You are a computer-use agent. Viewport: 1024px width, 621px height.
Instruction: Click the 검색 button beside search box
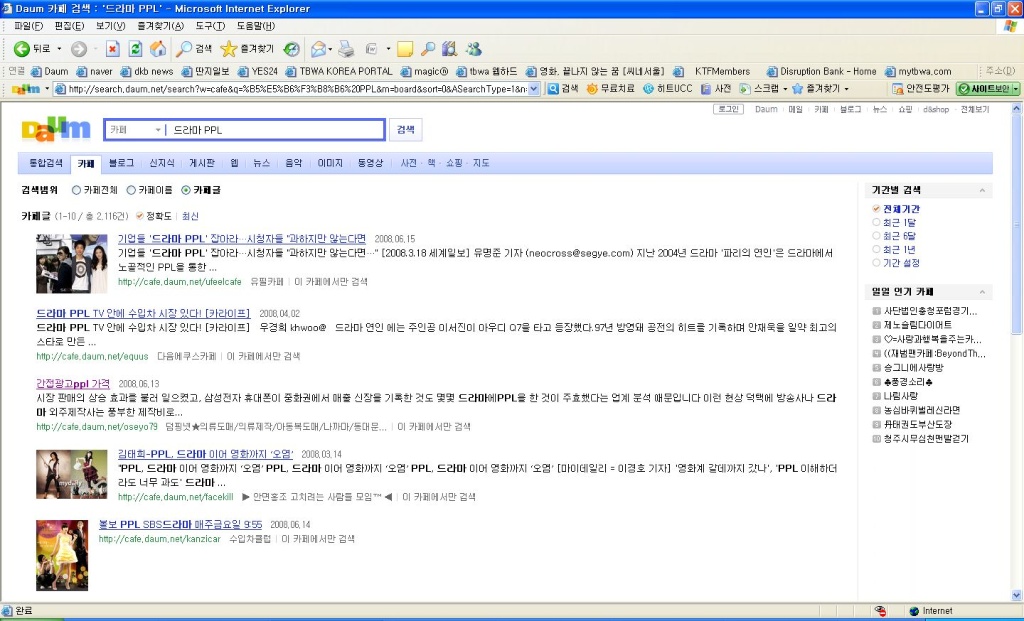coord(406,129)
